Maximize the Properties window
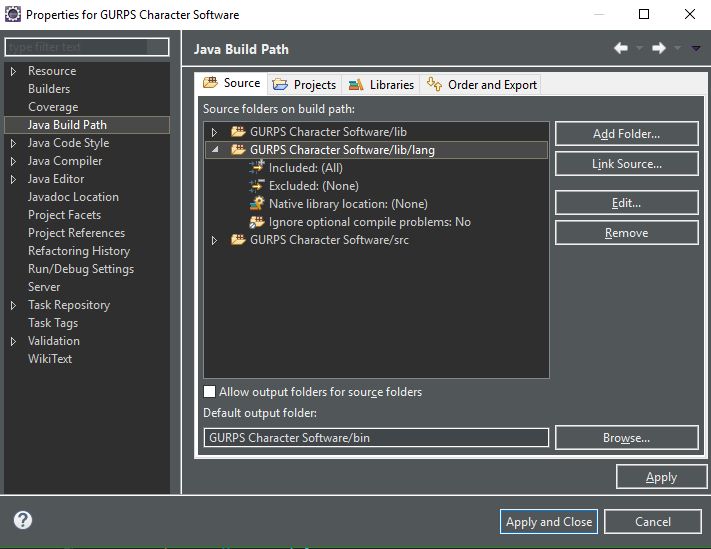This screenshot has width=711, height=549. (x=643, y=14)
